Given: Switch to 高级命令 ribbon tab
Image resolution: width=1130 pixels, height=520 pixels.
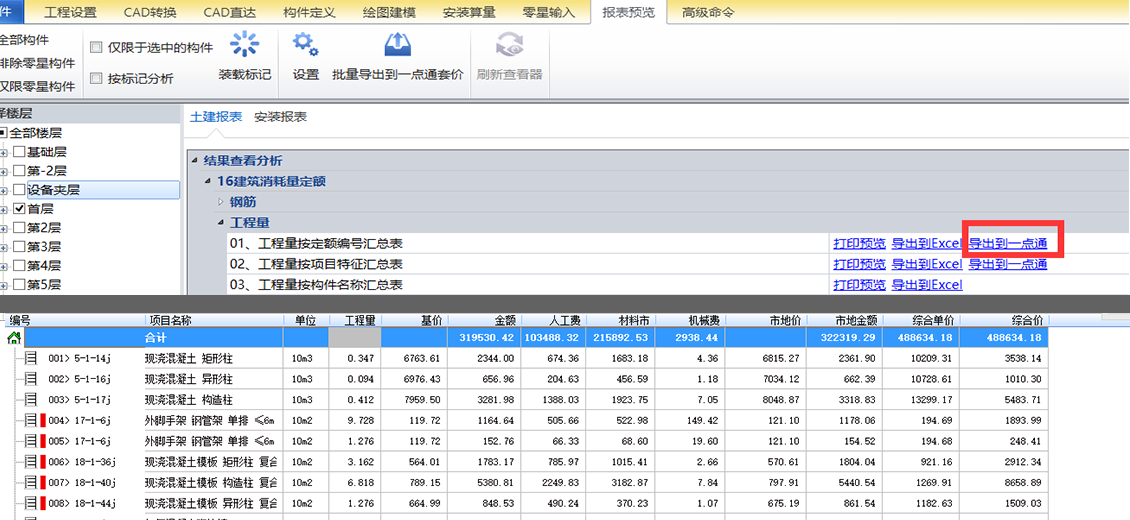Looking at the screenshot, I should (708, 12).
